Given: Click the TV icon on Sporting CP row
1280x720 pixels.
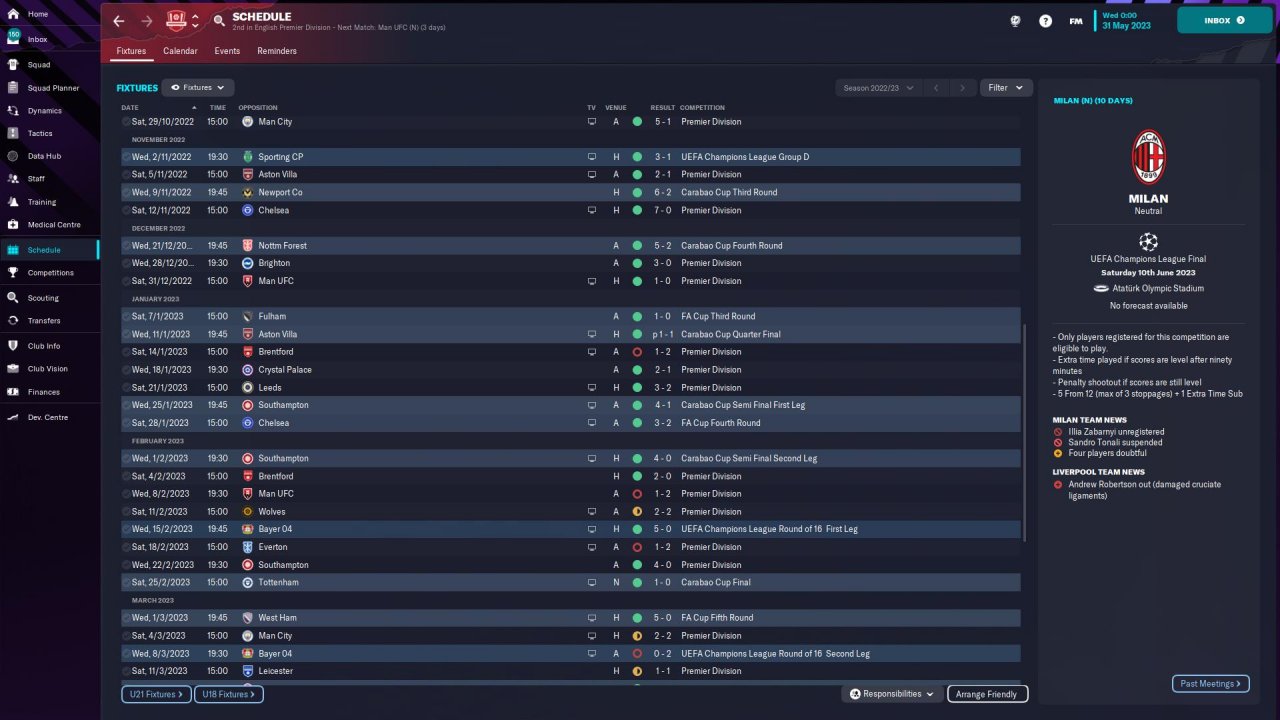Looking at the screenshot, I should (x=591, y=157).
